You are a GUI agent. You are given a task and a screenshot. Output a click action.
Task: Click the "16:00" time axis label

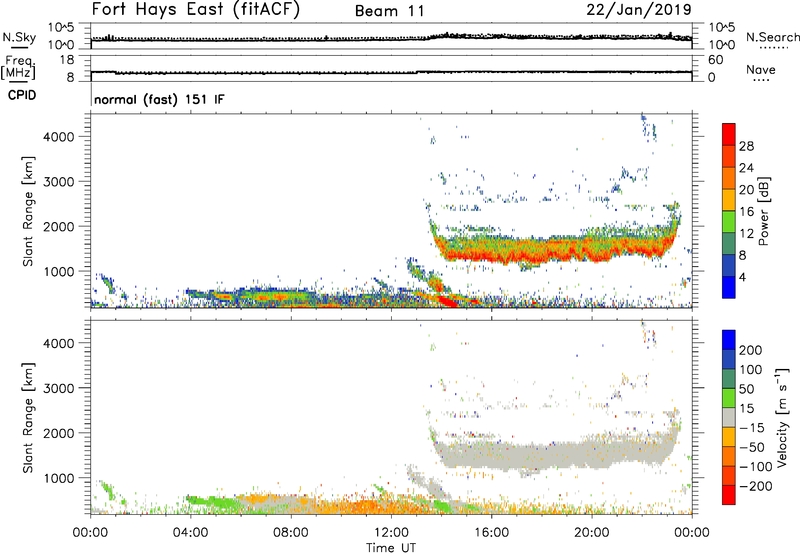coord(491,533)
